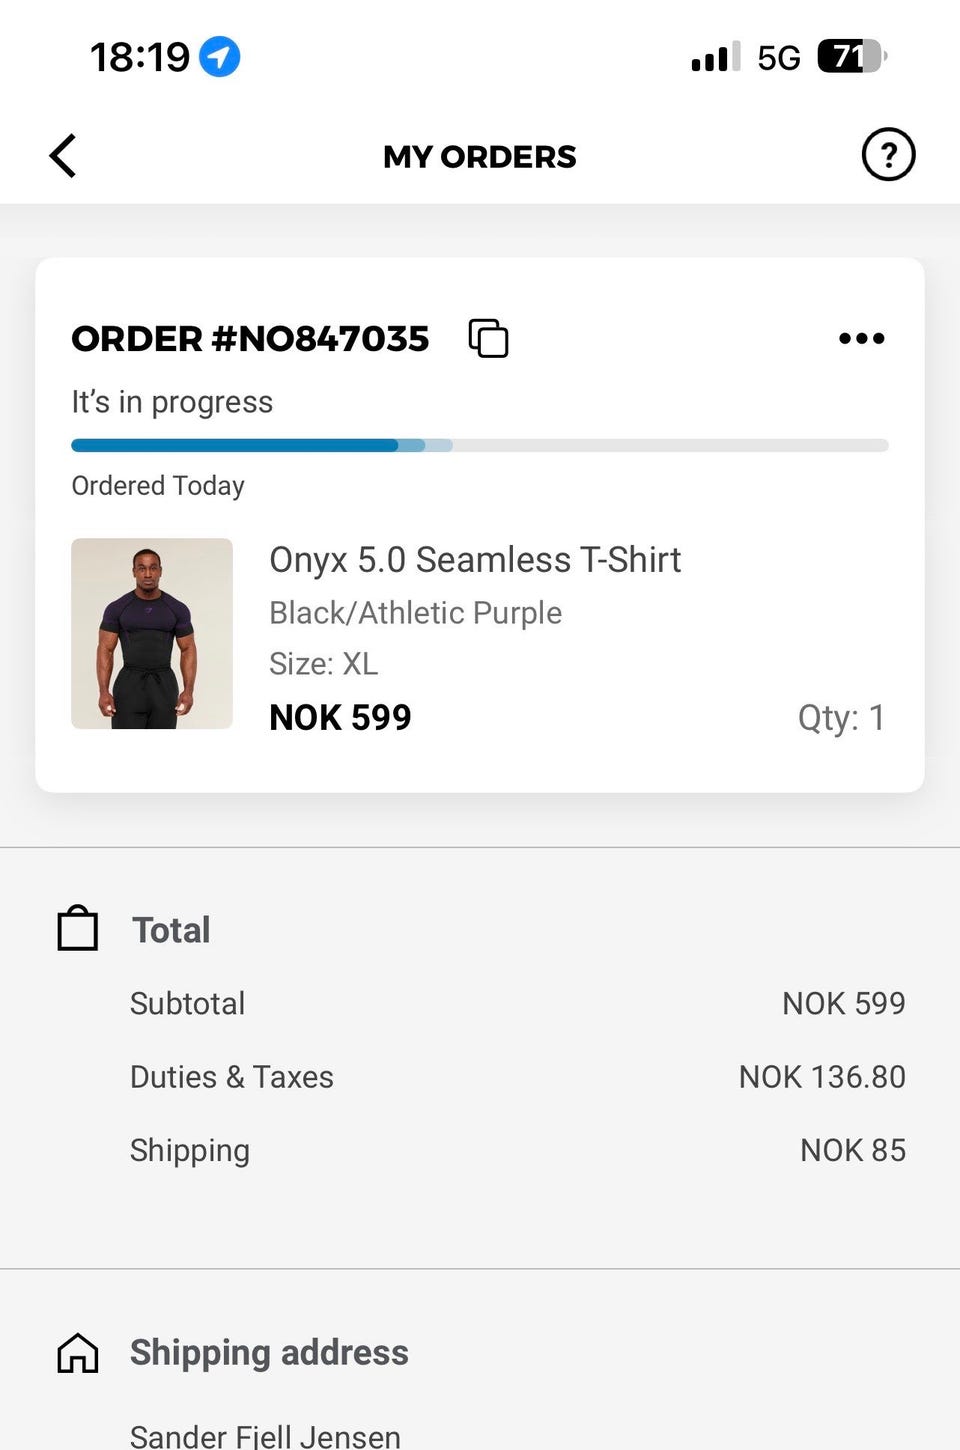The width and height of the screenshot is (960, 1450).
Task: Select the Shipping address section header
Action: [269, 1353]
